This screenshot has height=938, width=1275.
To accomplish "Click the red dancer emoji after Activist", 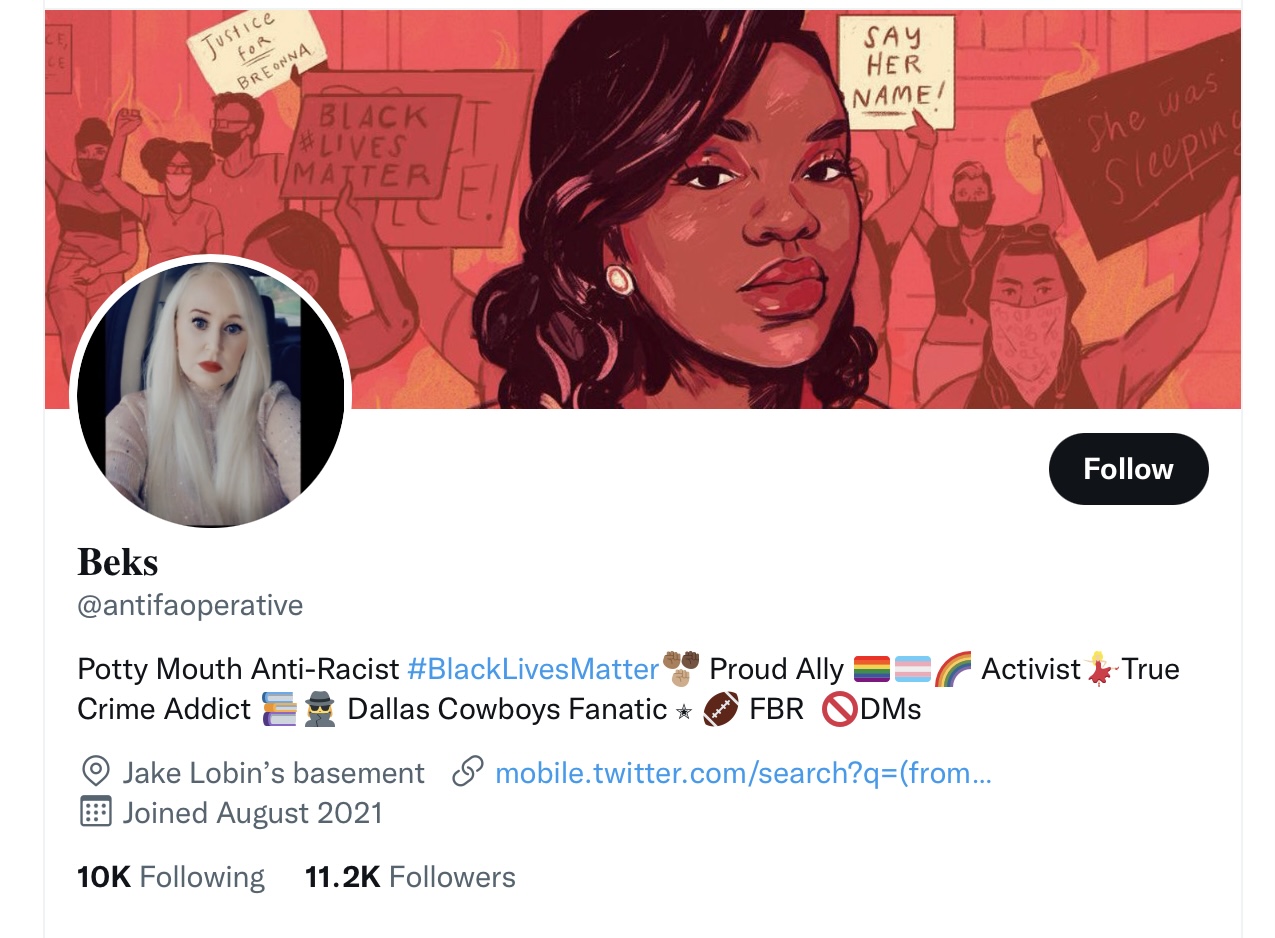I will tap(1102, 668).
